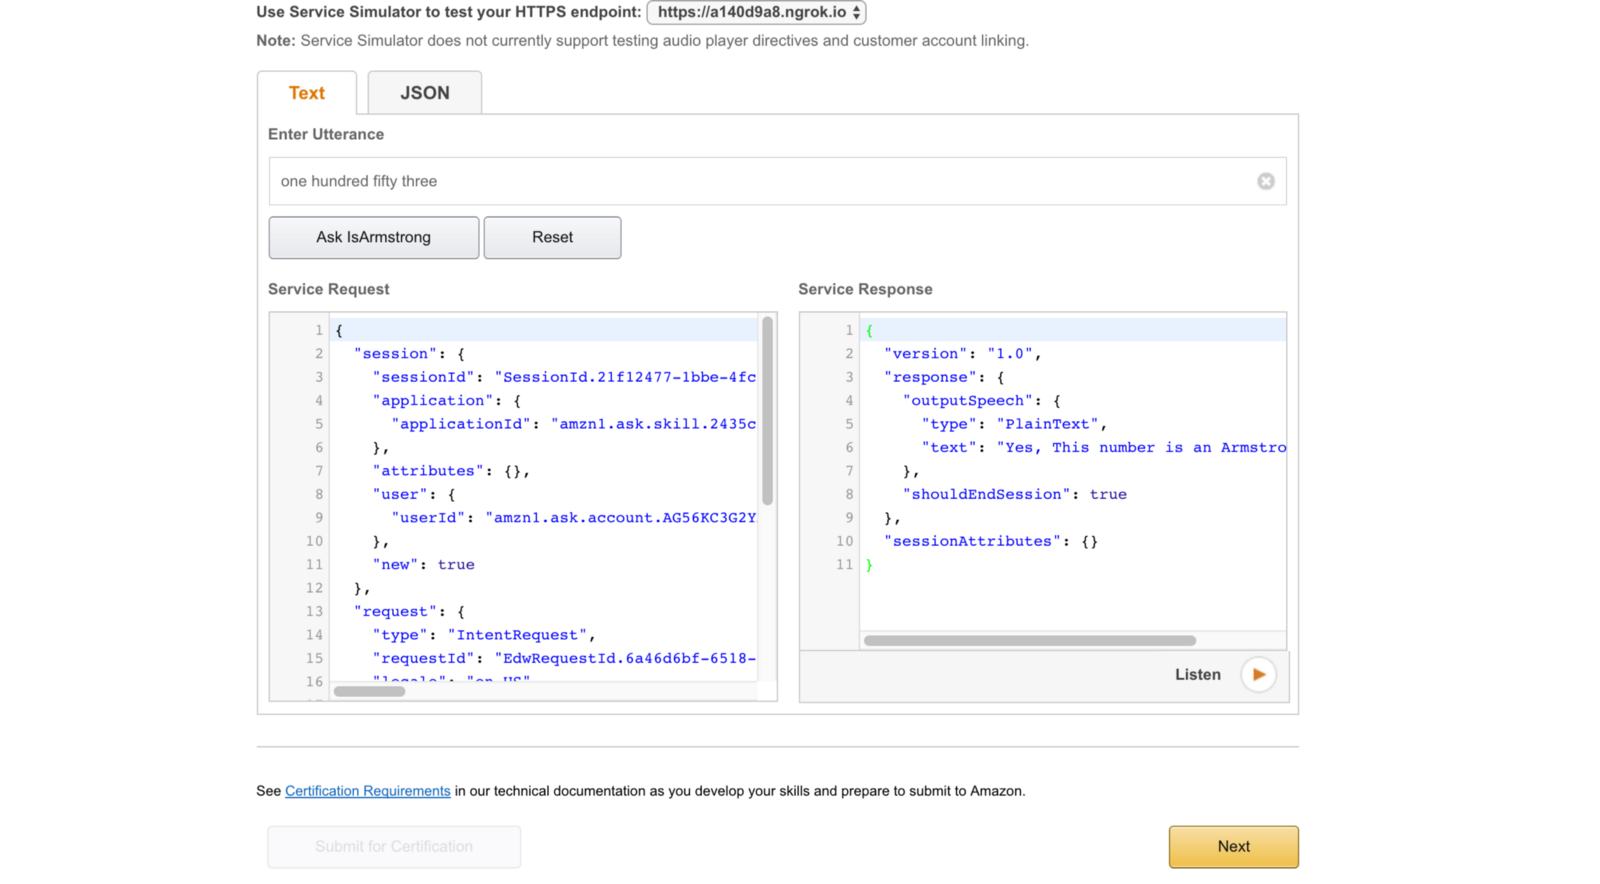This screenshot has height=884, width=1600.
Task: Switch to the JSON tab
Action: click(x=424, y=93)
